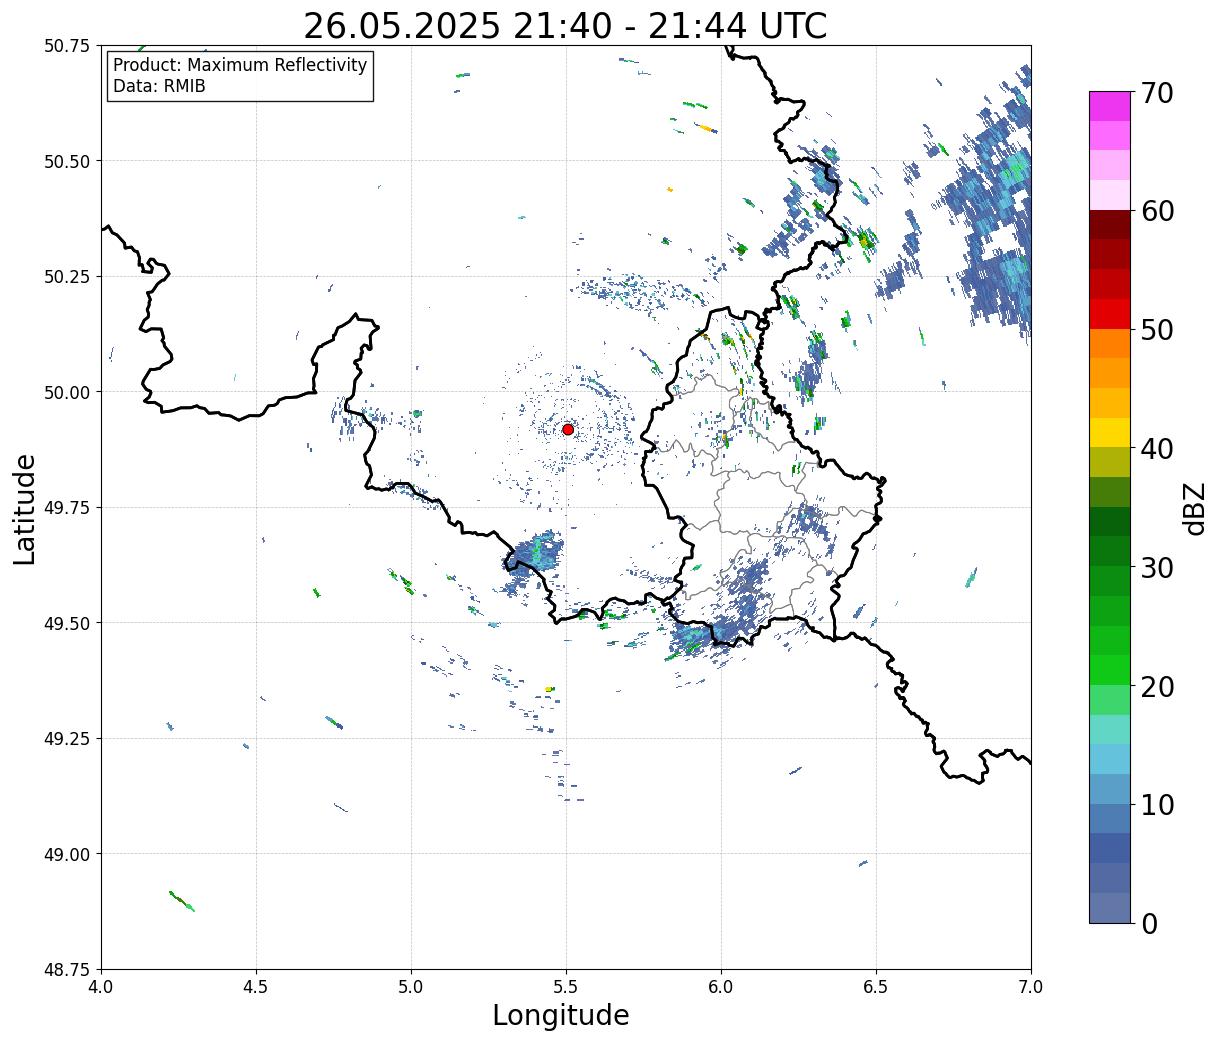Click the longitude tick label 4.0
Screen dimensions: 1219x1040
[101, 987]
